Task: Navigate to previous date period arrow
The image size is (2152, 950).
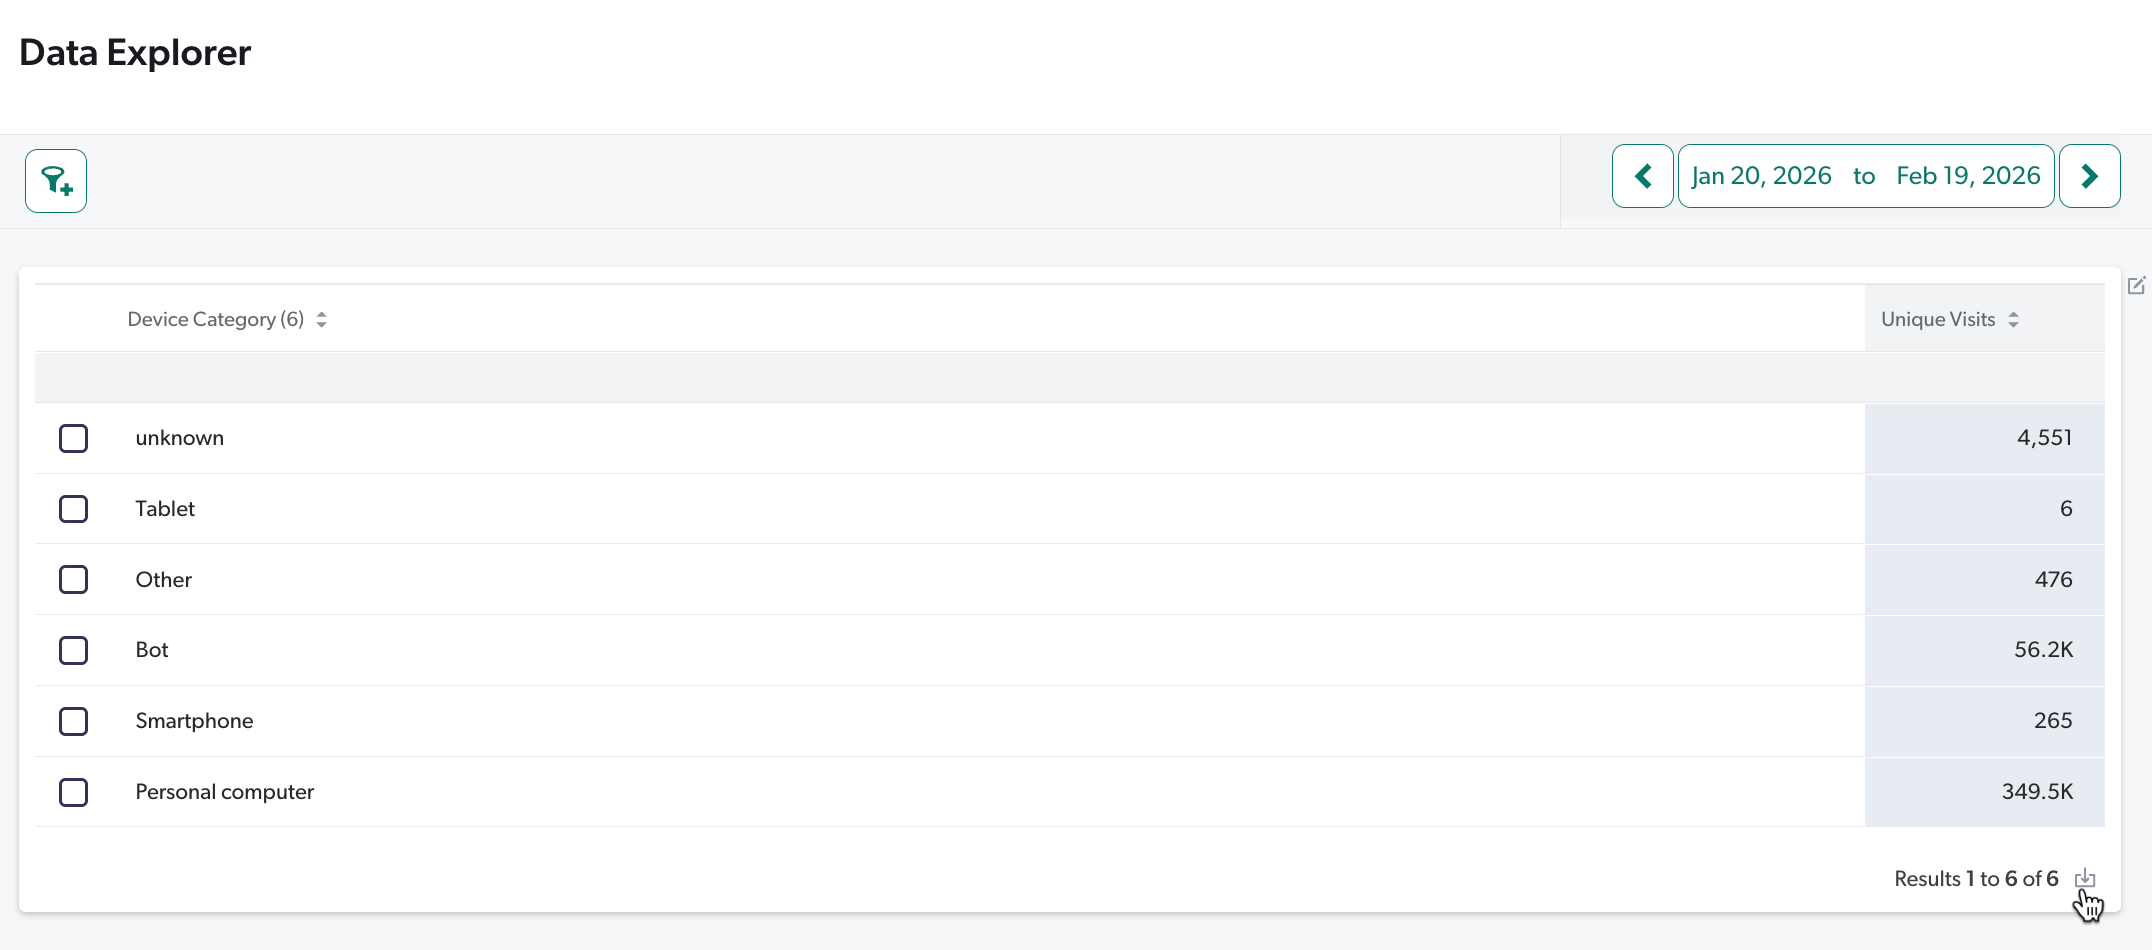Action: pyautogui.click(x=1642, y=175)
